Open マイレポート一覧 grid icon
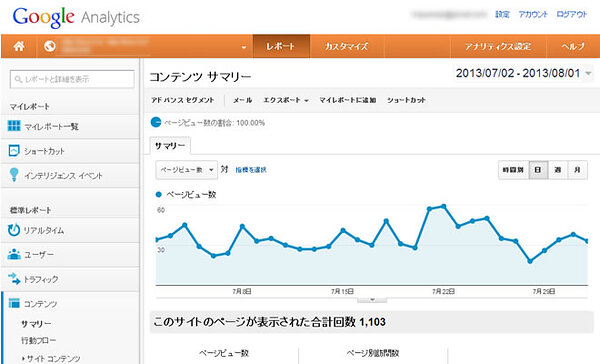The image size is (600, 364). tap(14, 126)
